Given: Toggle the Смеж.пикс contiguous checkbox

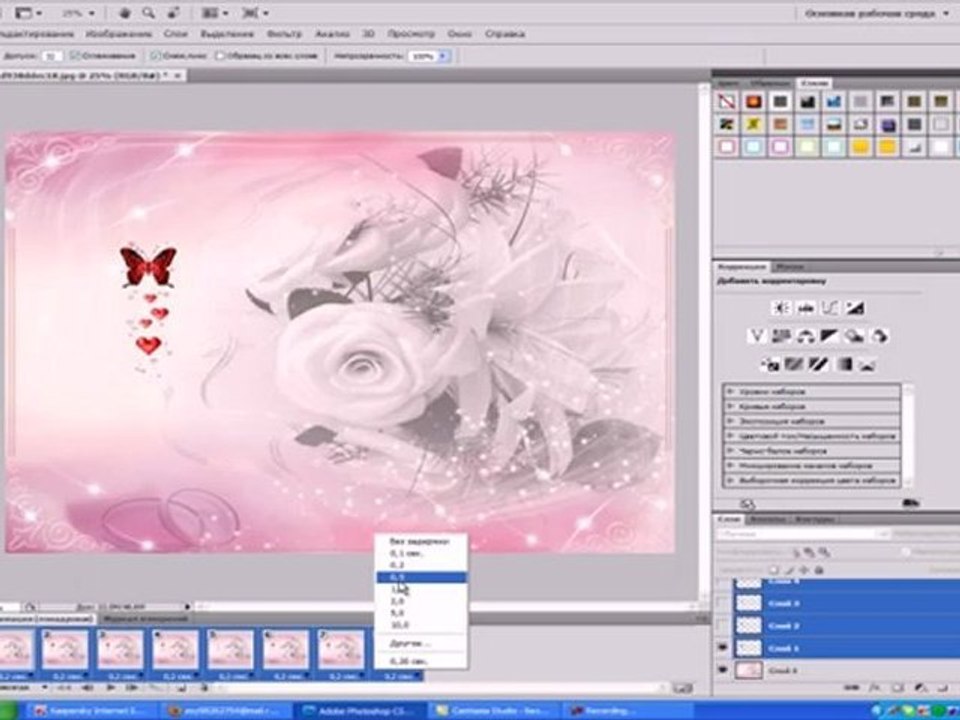Looking at the screenshot, I should point(156,56).
